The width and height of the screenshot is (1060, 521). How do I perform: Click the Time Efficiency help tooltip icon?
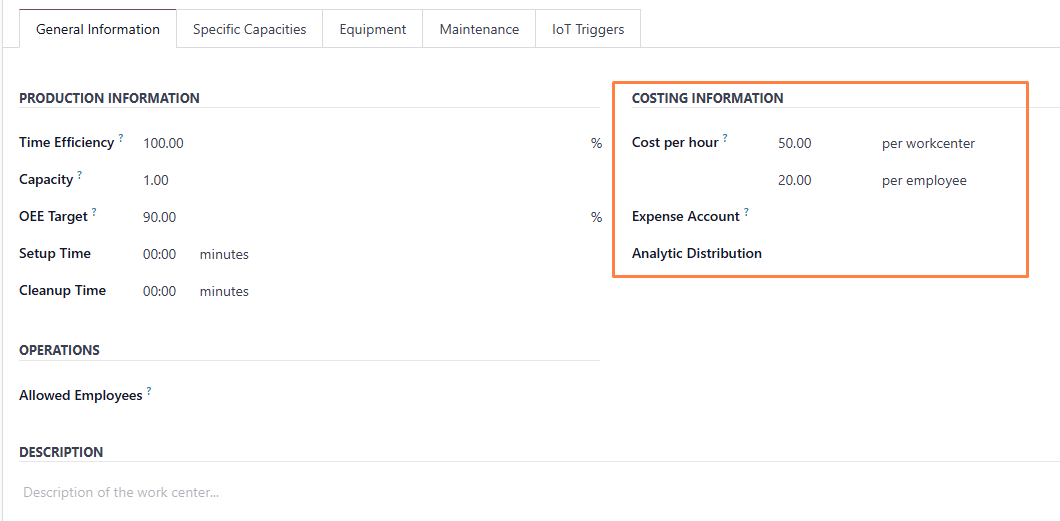pyautogui.click(x=121, y=138)
